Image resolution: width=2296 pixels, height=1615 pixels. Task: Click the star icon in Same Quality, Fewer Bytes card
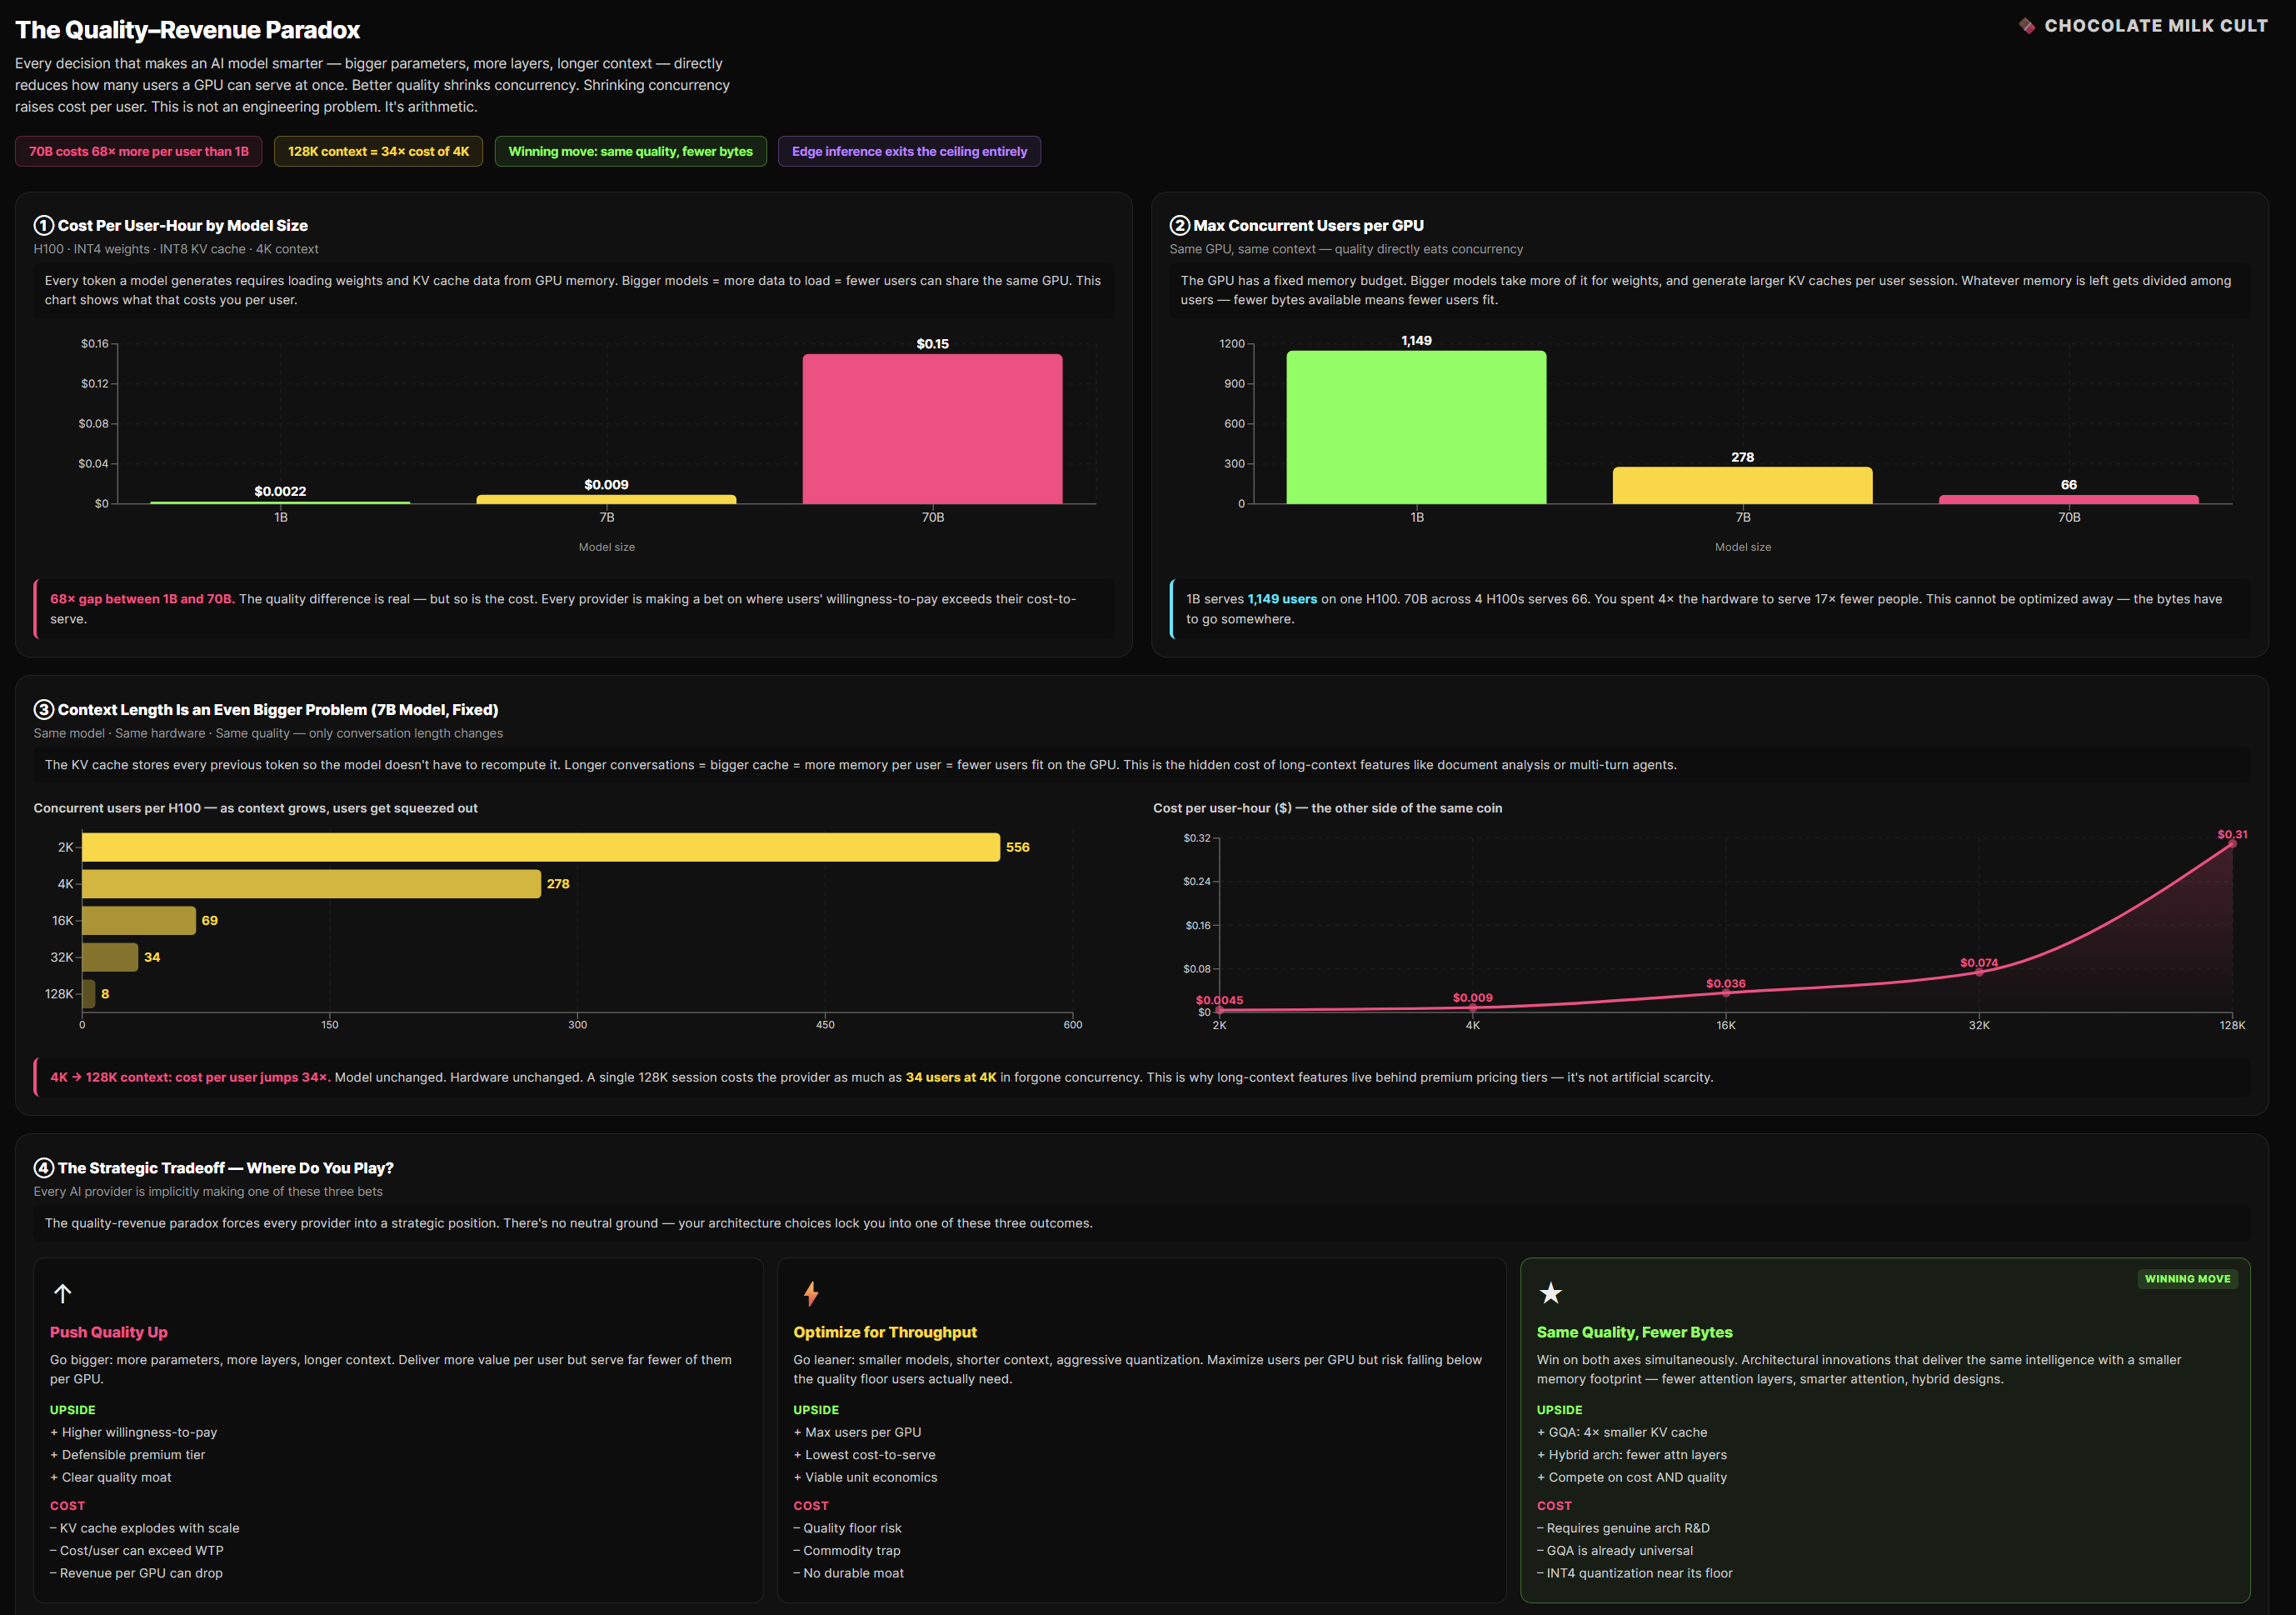tap(1550, 1293)
